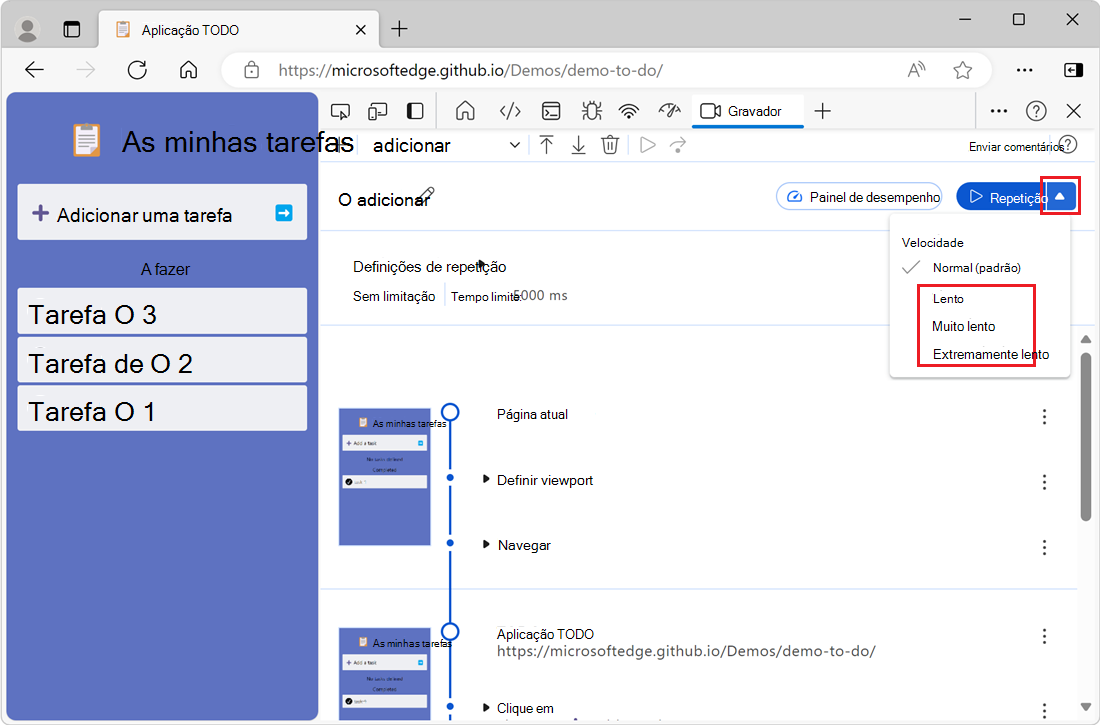1100x725 pixels.
Task: Click the export recording down-arrow icon
Action: [x=578, y=145]
